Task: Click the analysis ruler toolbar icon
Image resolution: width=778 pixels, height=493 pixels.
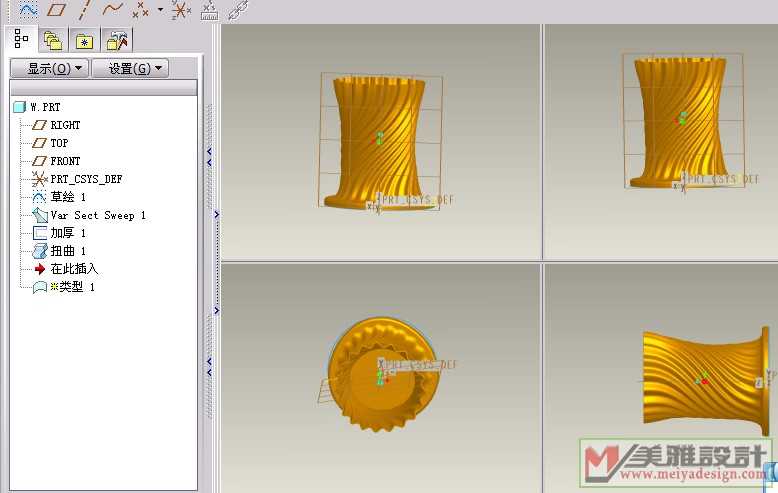Action: [x=209, y=9]
